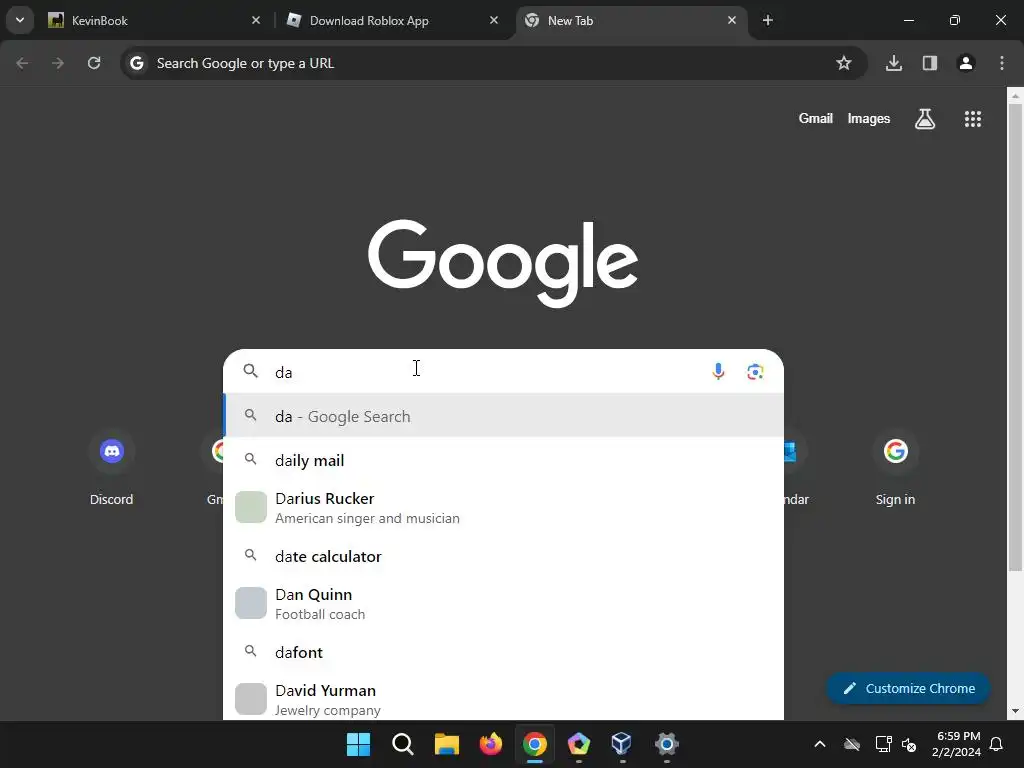Open File Explorer from the taskbar
The image size is (1024, 768).
tap(447, 744)
